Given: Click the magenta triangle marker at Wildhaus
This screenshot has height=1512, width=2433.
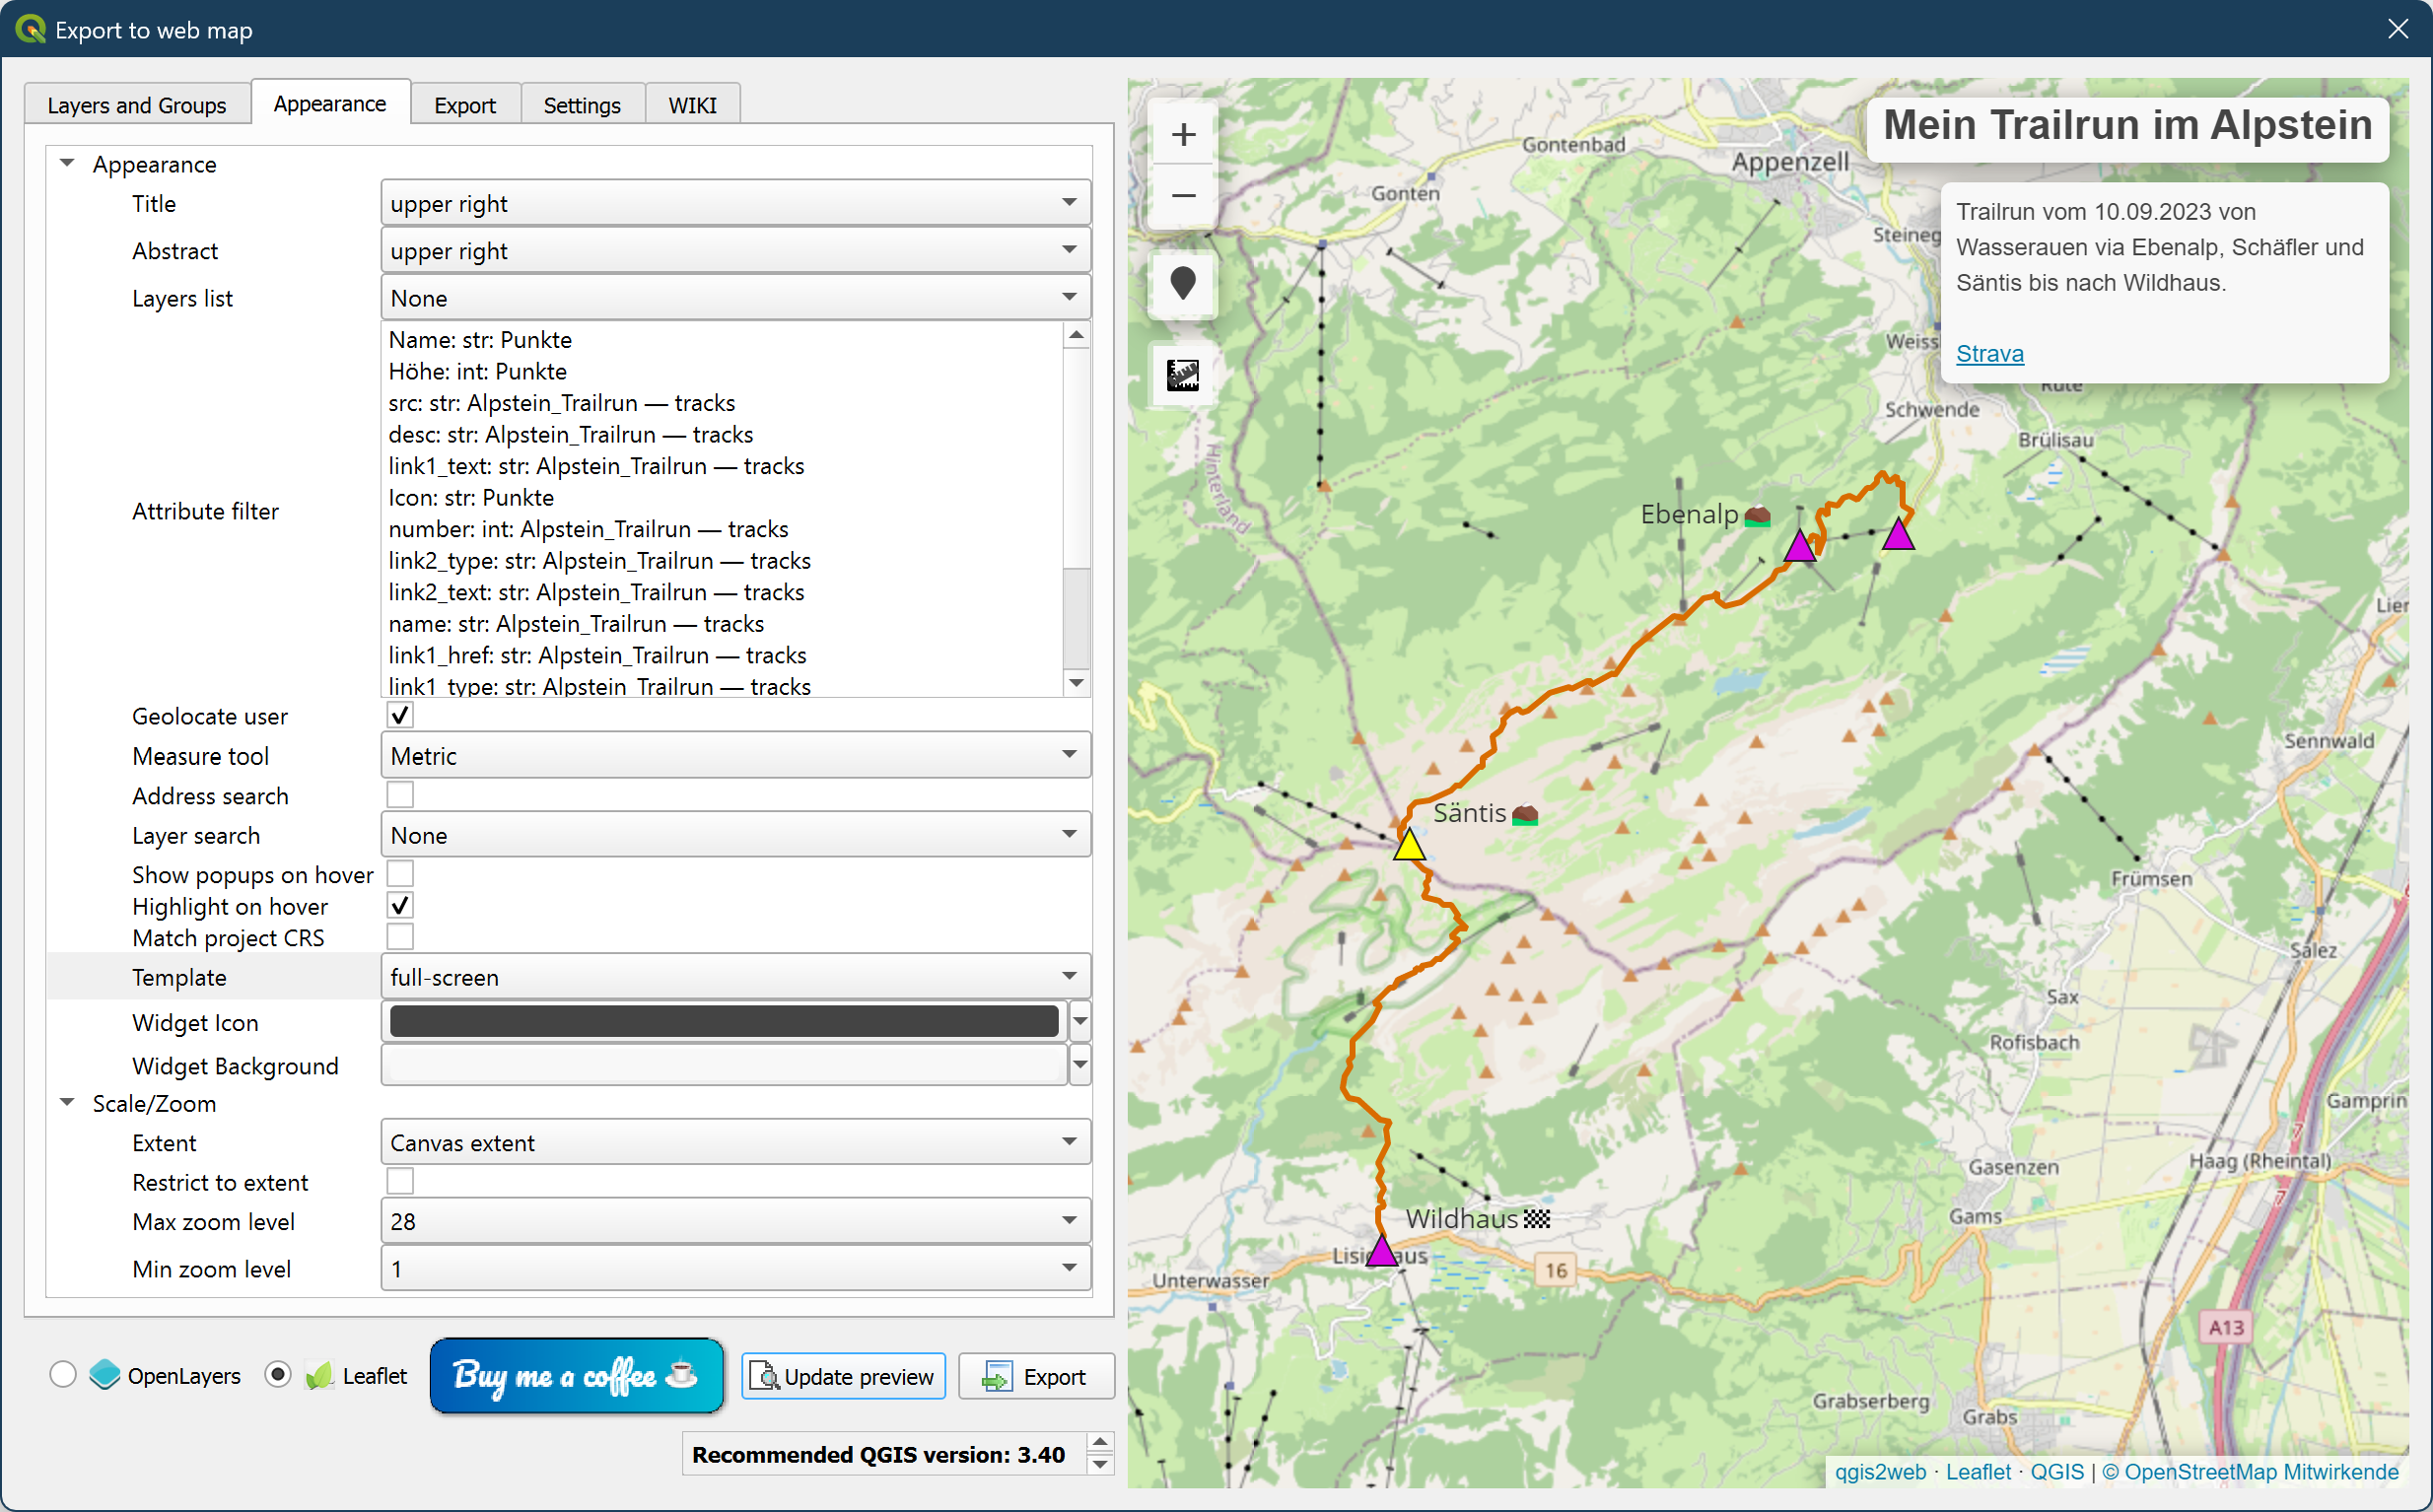Looking at the screenshot, I should tap(1381, 1251).
